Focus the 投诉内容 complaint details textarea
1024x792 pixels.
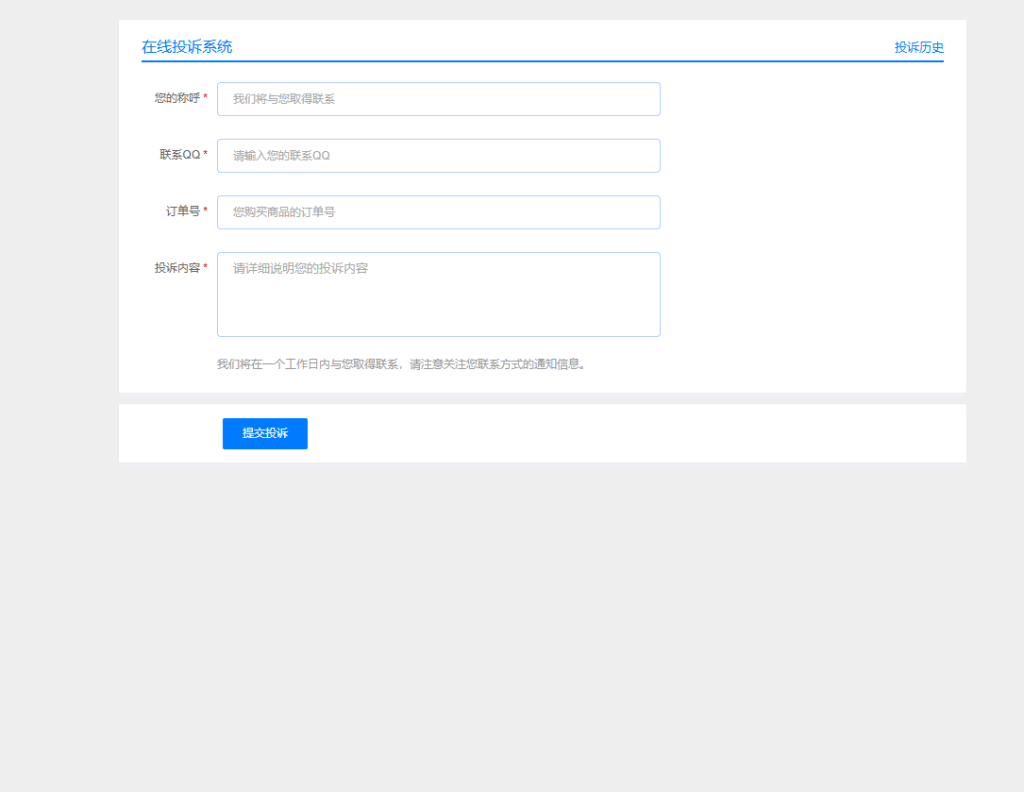[438, 294]
